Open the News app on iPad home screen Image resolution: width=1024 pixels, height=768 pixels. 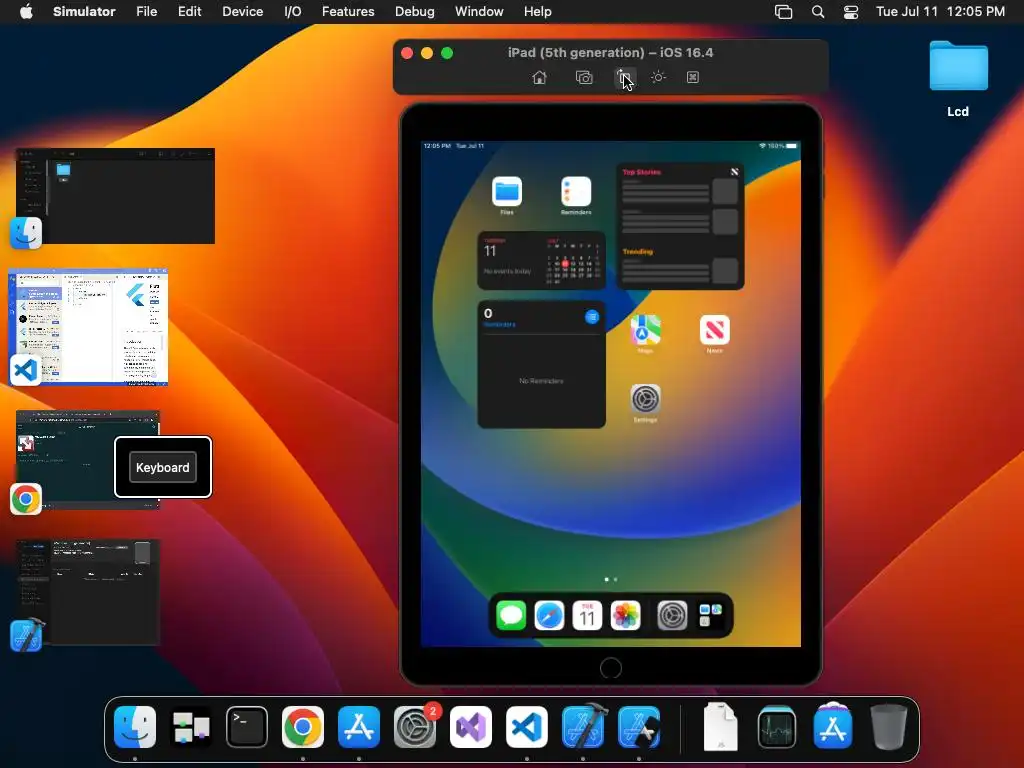pyautogui.click(x=714, y=330)
